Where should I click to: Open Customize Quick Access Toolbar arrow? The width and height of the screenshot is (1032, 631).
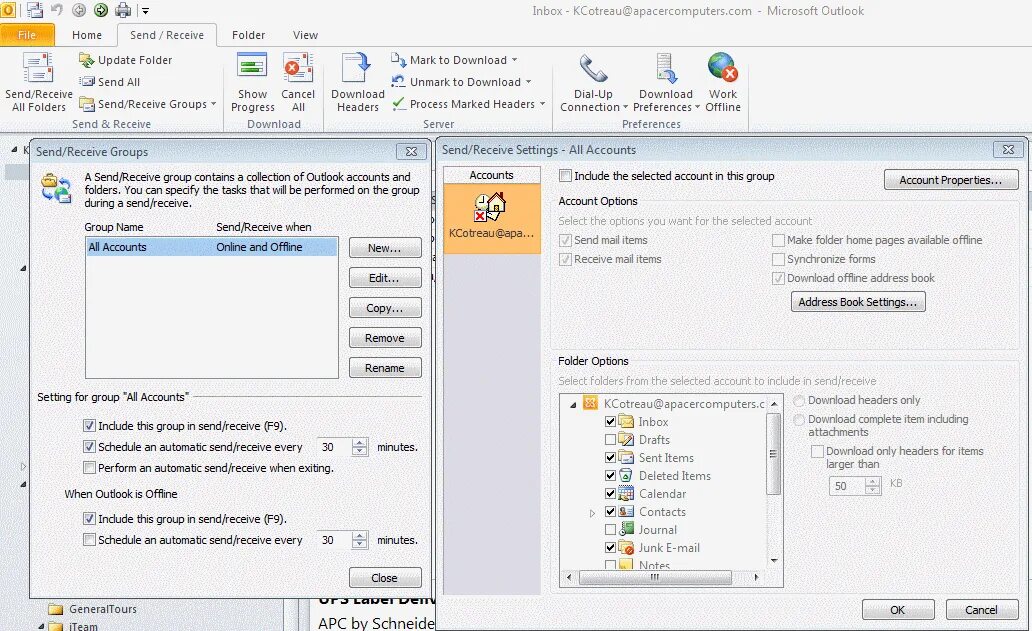click(x=145, y=11)
